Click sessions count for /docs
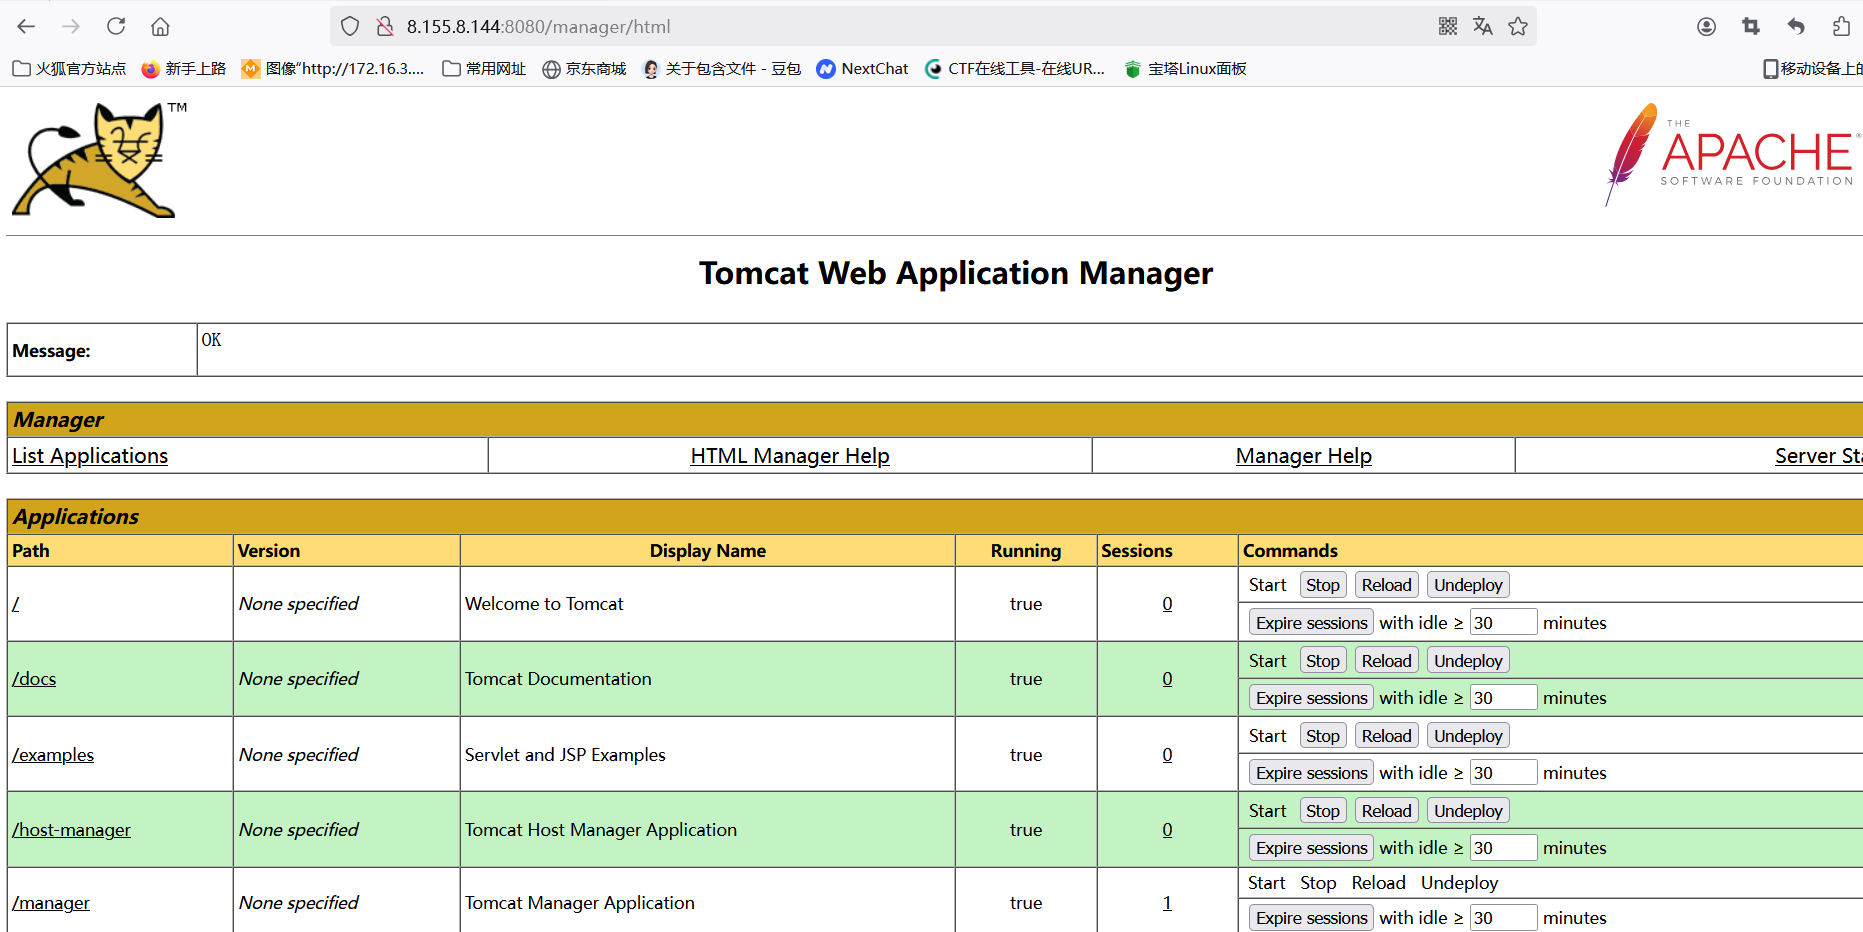 pyautogui.click(x=1167, y=679)
